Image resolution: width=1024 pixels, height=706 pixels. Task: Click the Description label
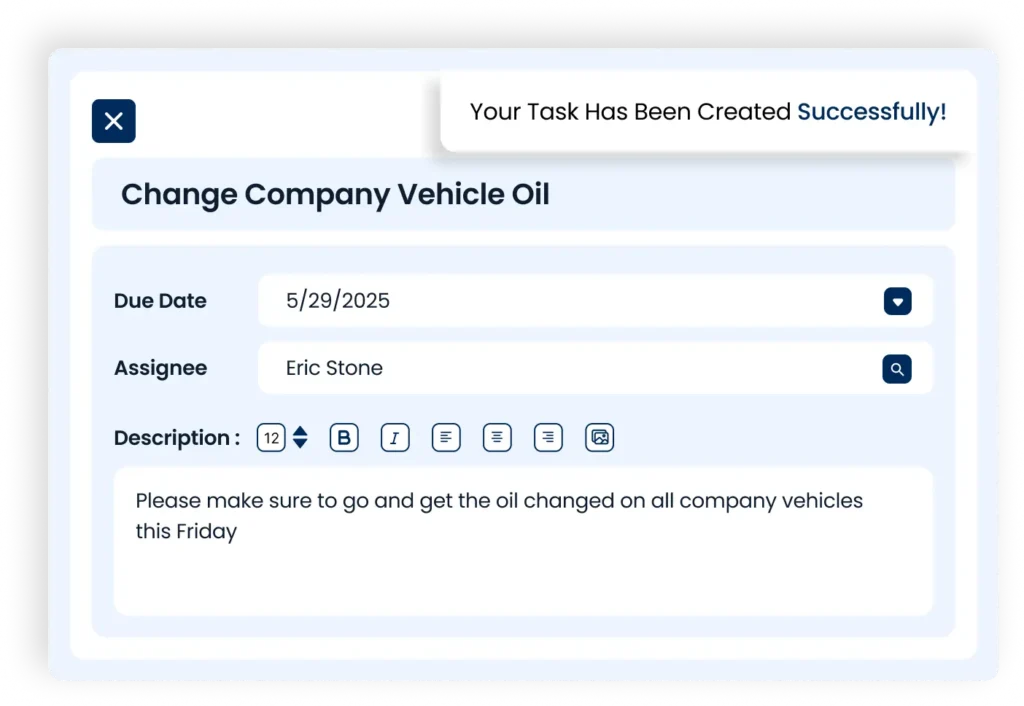pos(176,438)
